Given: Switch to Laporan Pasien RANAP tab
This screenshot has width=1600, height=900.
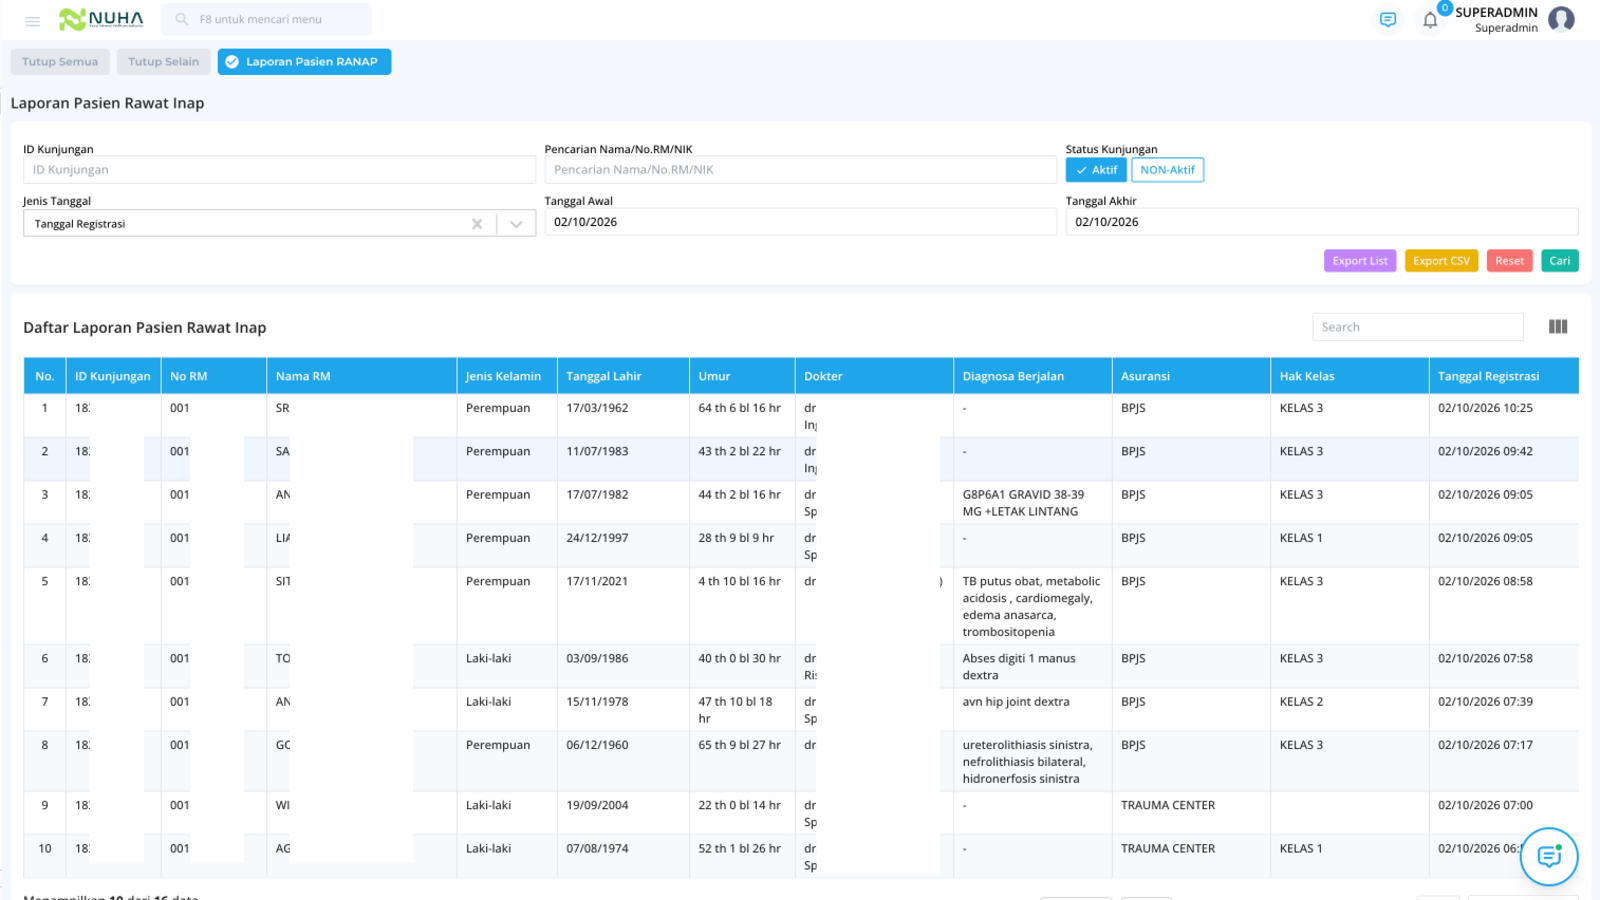Looking at the screenshot, I should tap(304, 62).
